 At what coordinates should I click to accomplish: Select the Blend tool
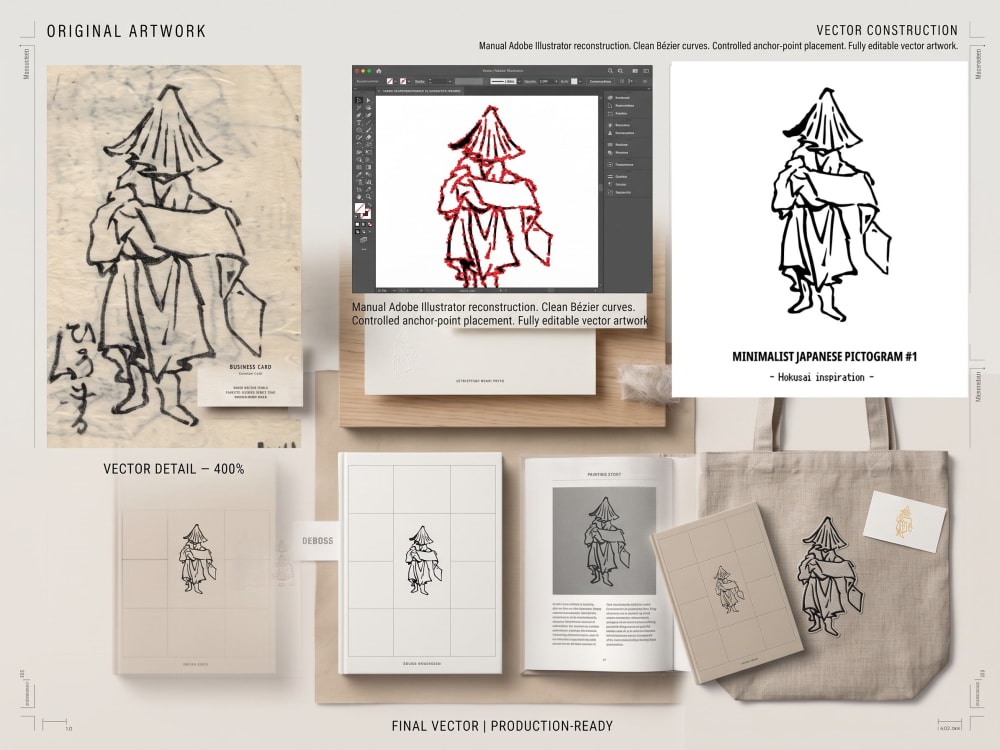369,175
